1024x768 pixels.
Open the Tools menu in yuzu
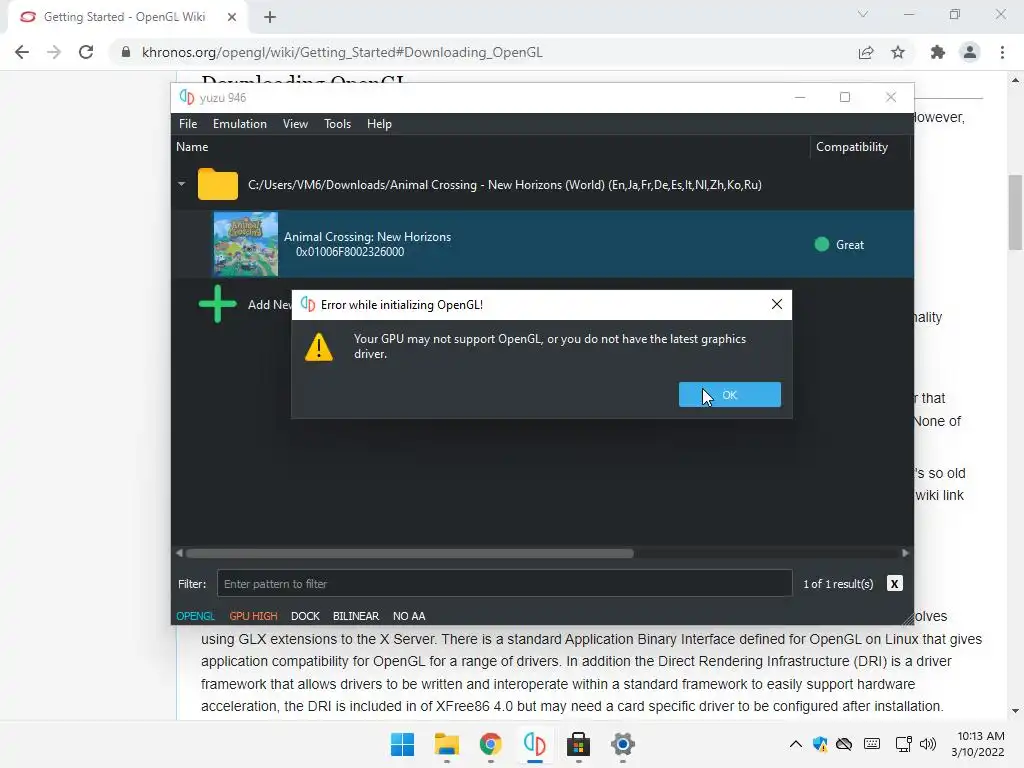[x=338, y=123]
